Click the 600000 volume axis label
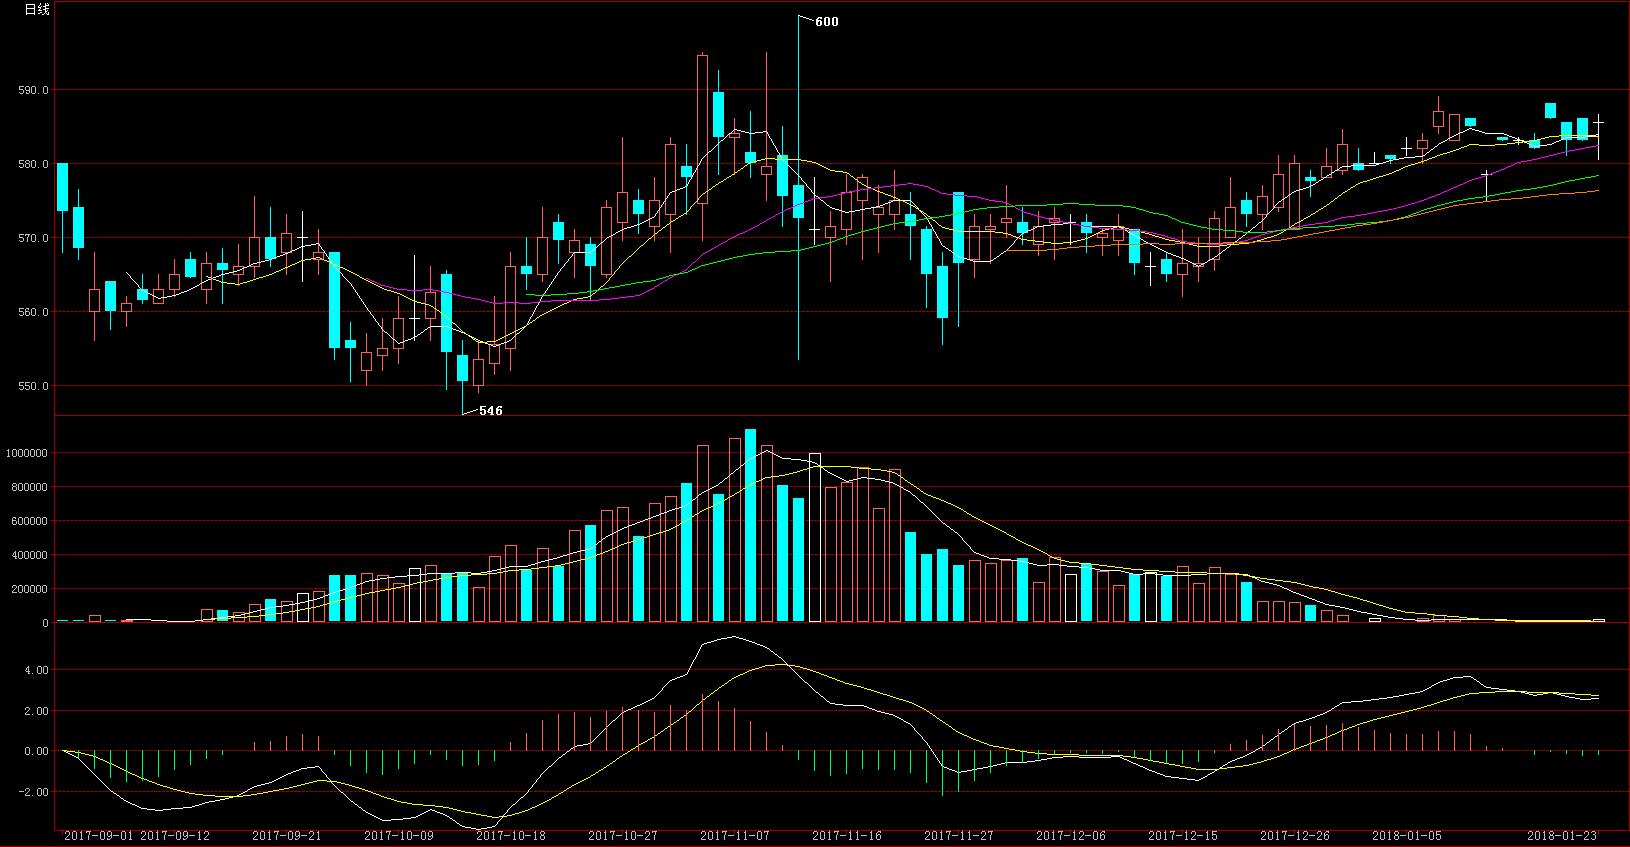 pyautogui.click(x=29, y=521)
